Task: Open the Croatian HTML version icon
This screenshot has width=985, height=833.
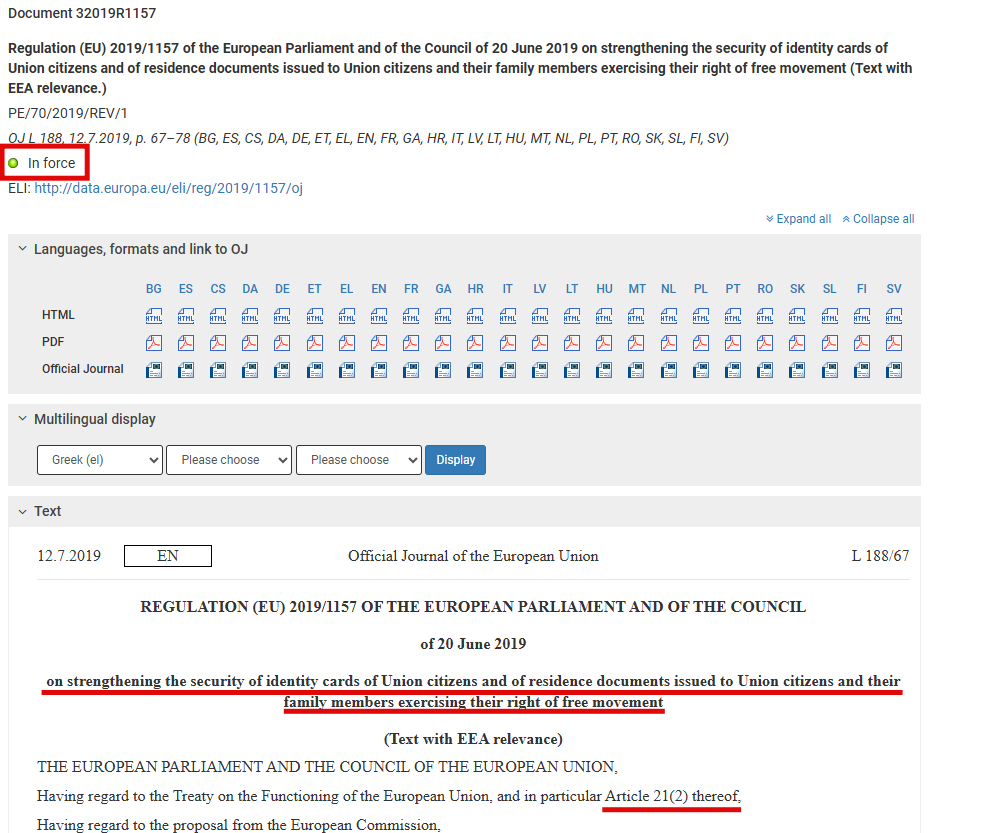Action: tap(476, 315)
